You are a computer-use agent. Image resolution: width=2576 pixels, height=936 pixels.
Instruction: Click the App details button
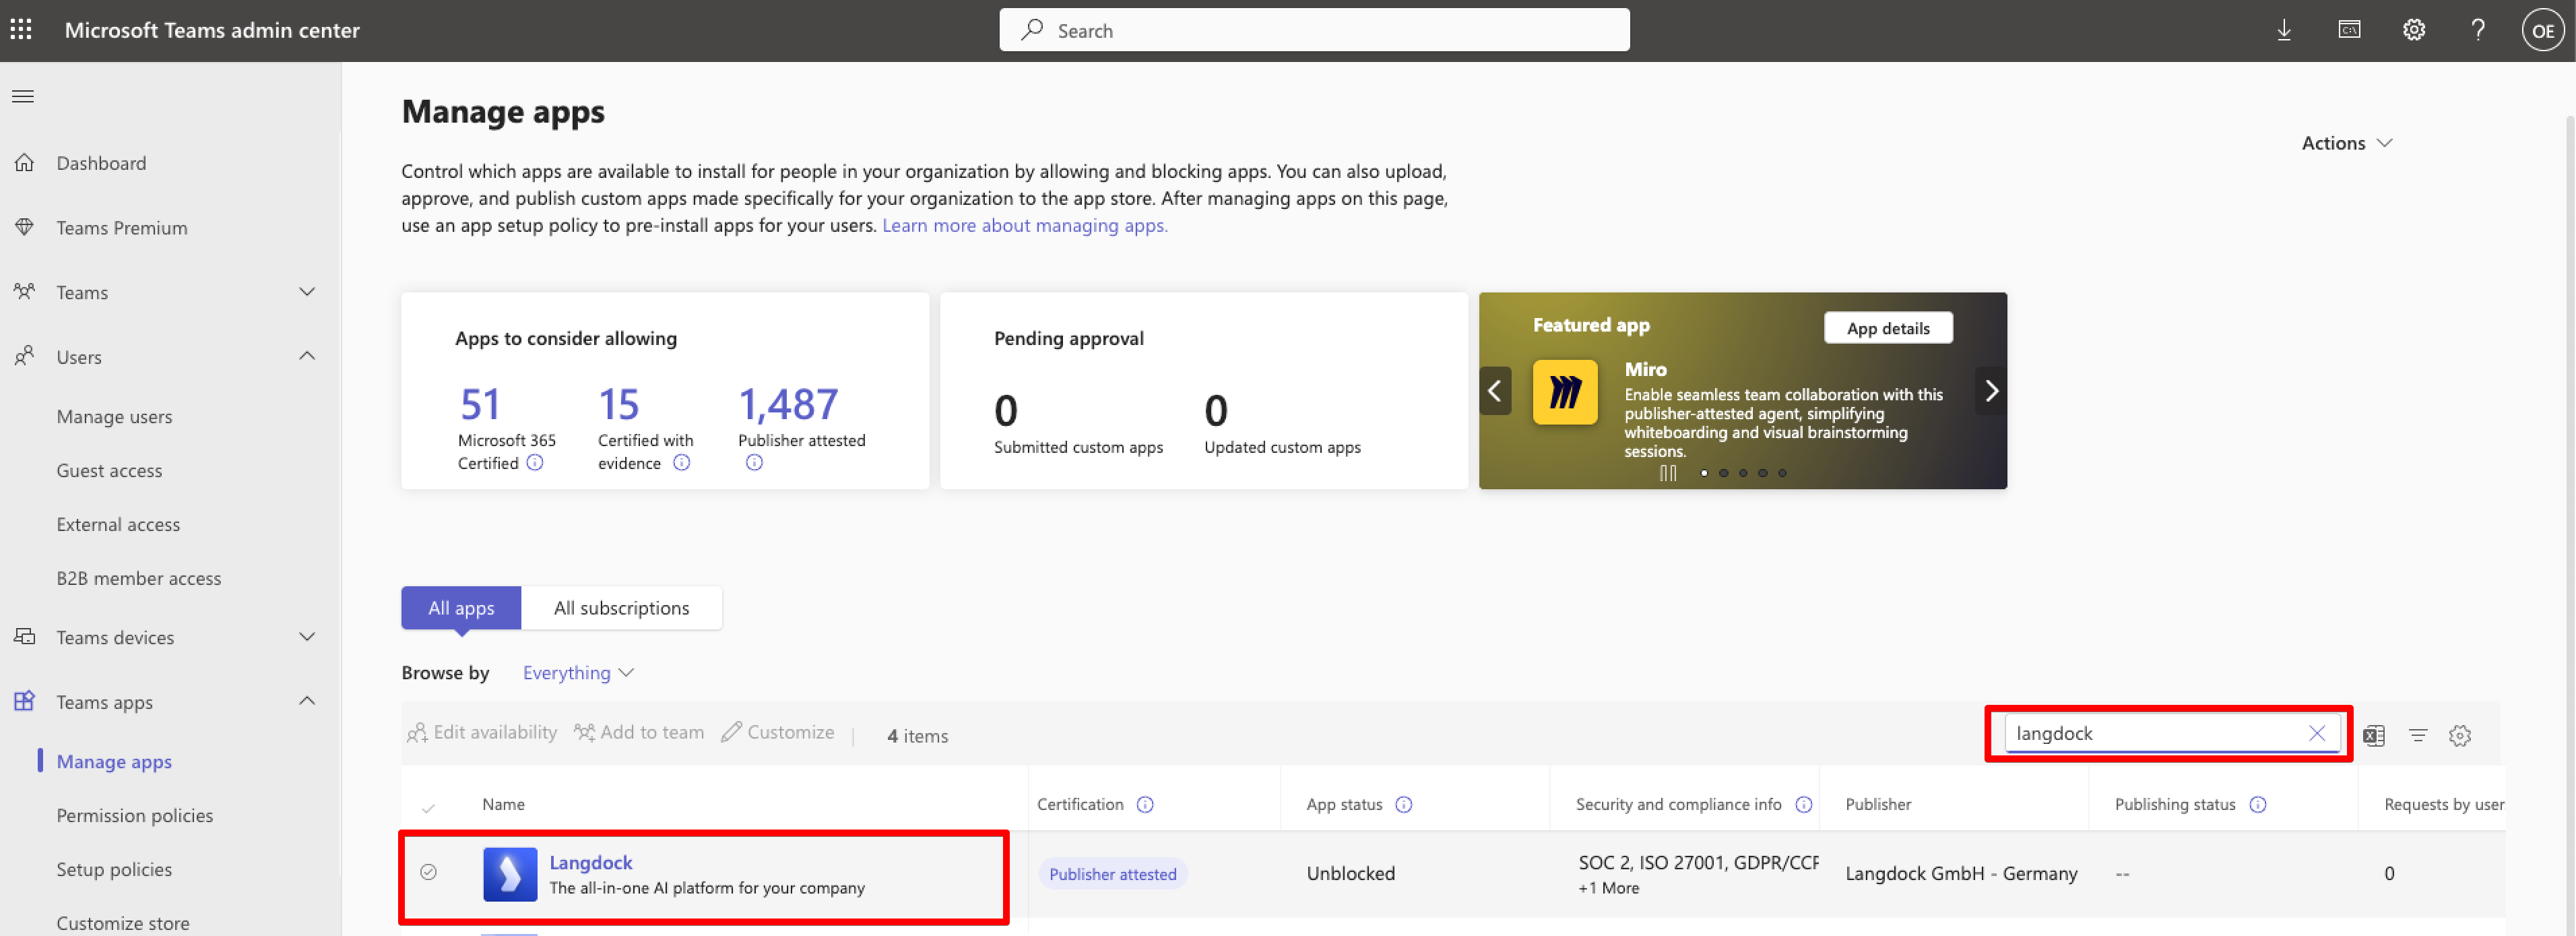1887,328
